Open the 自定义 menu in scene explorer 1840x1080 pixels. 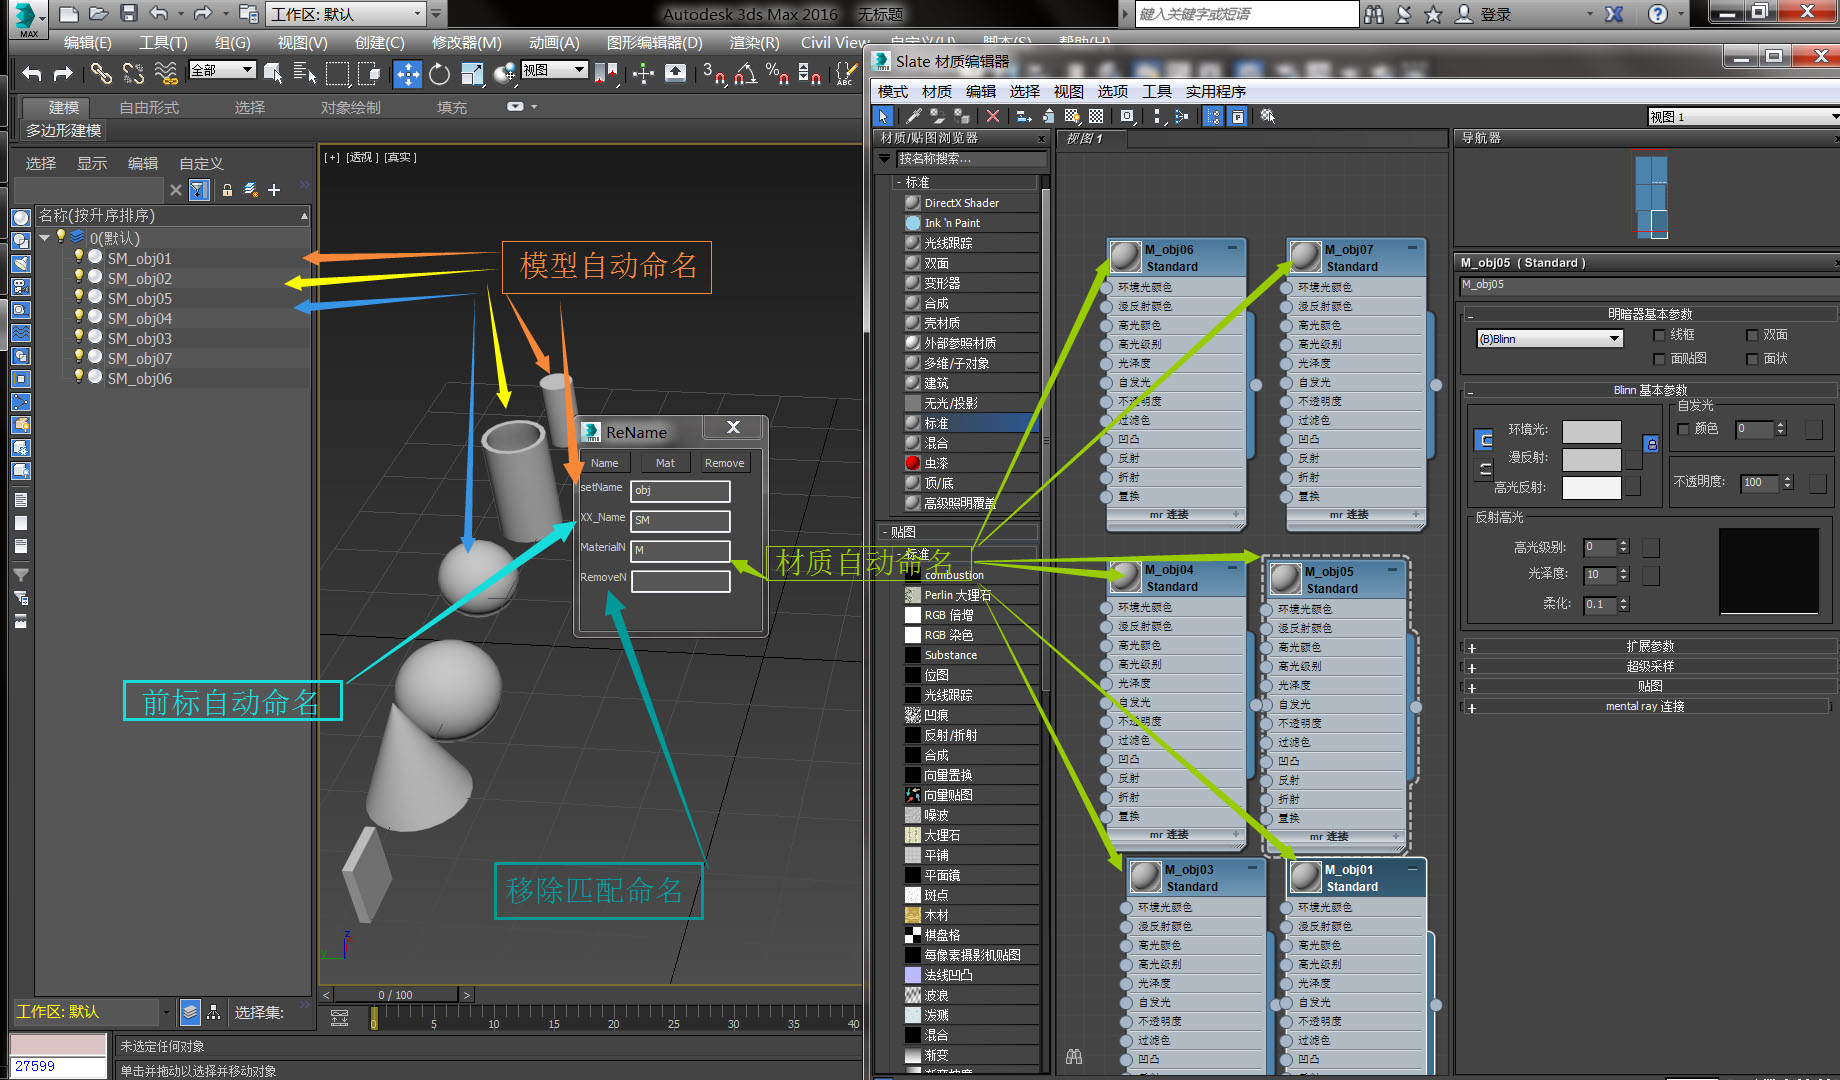point(201,163)
